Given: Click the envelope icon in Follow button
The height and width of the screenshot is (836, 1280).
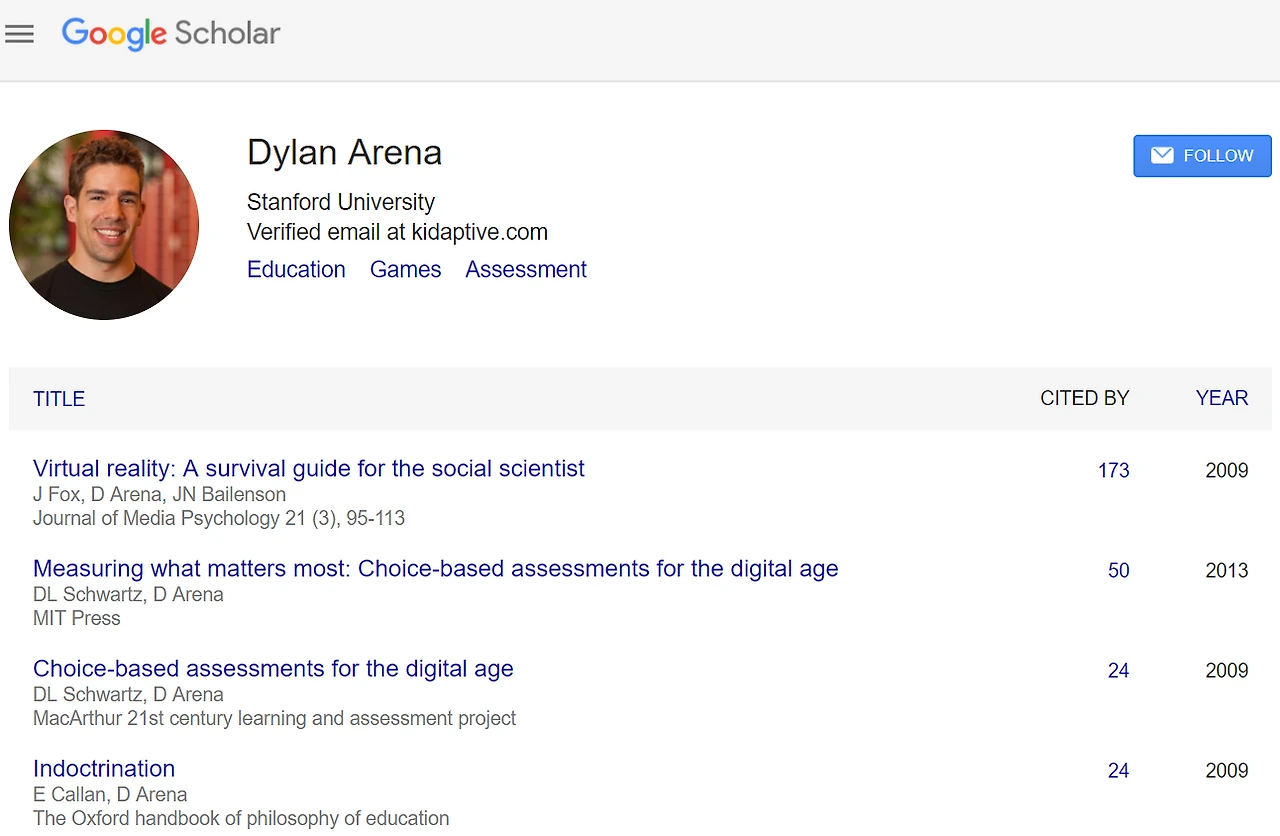Looking at the screenshot, I should (1162, 156).
